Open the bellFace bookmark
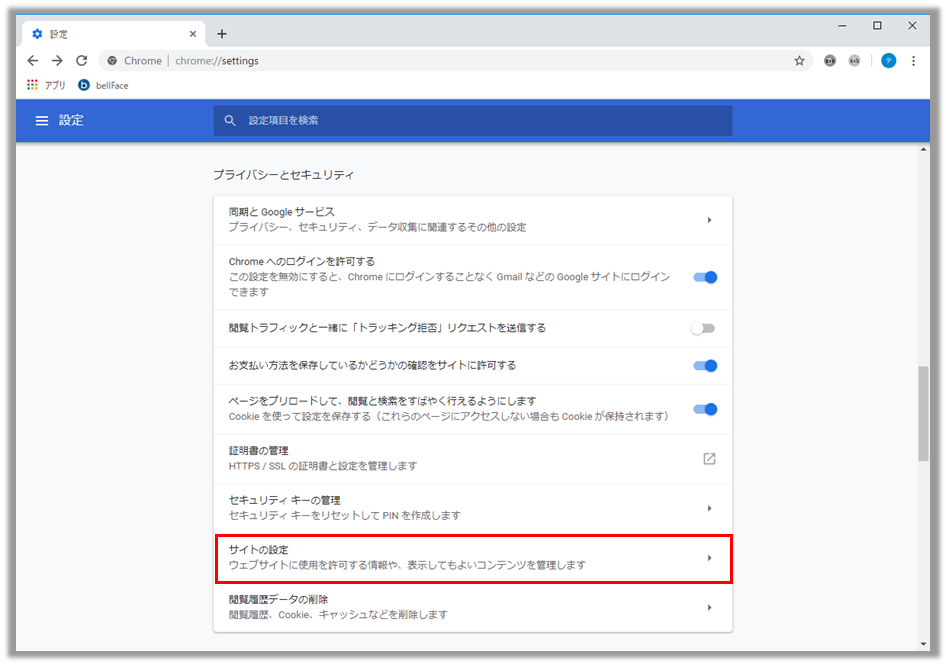Screen dimensions: 946x665 click(x=103, y=85)
